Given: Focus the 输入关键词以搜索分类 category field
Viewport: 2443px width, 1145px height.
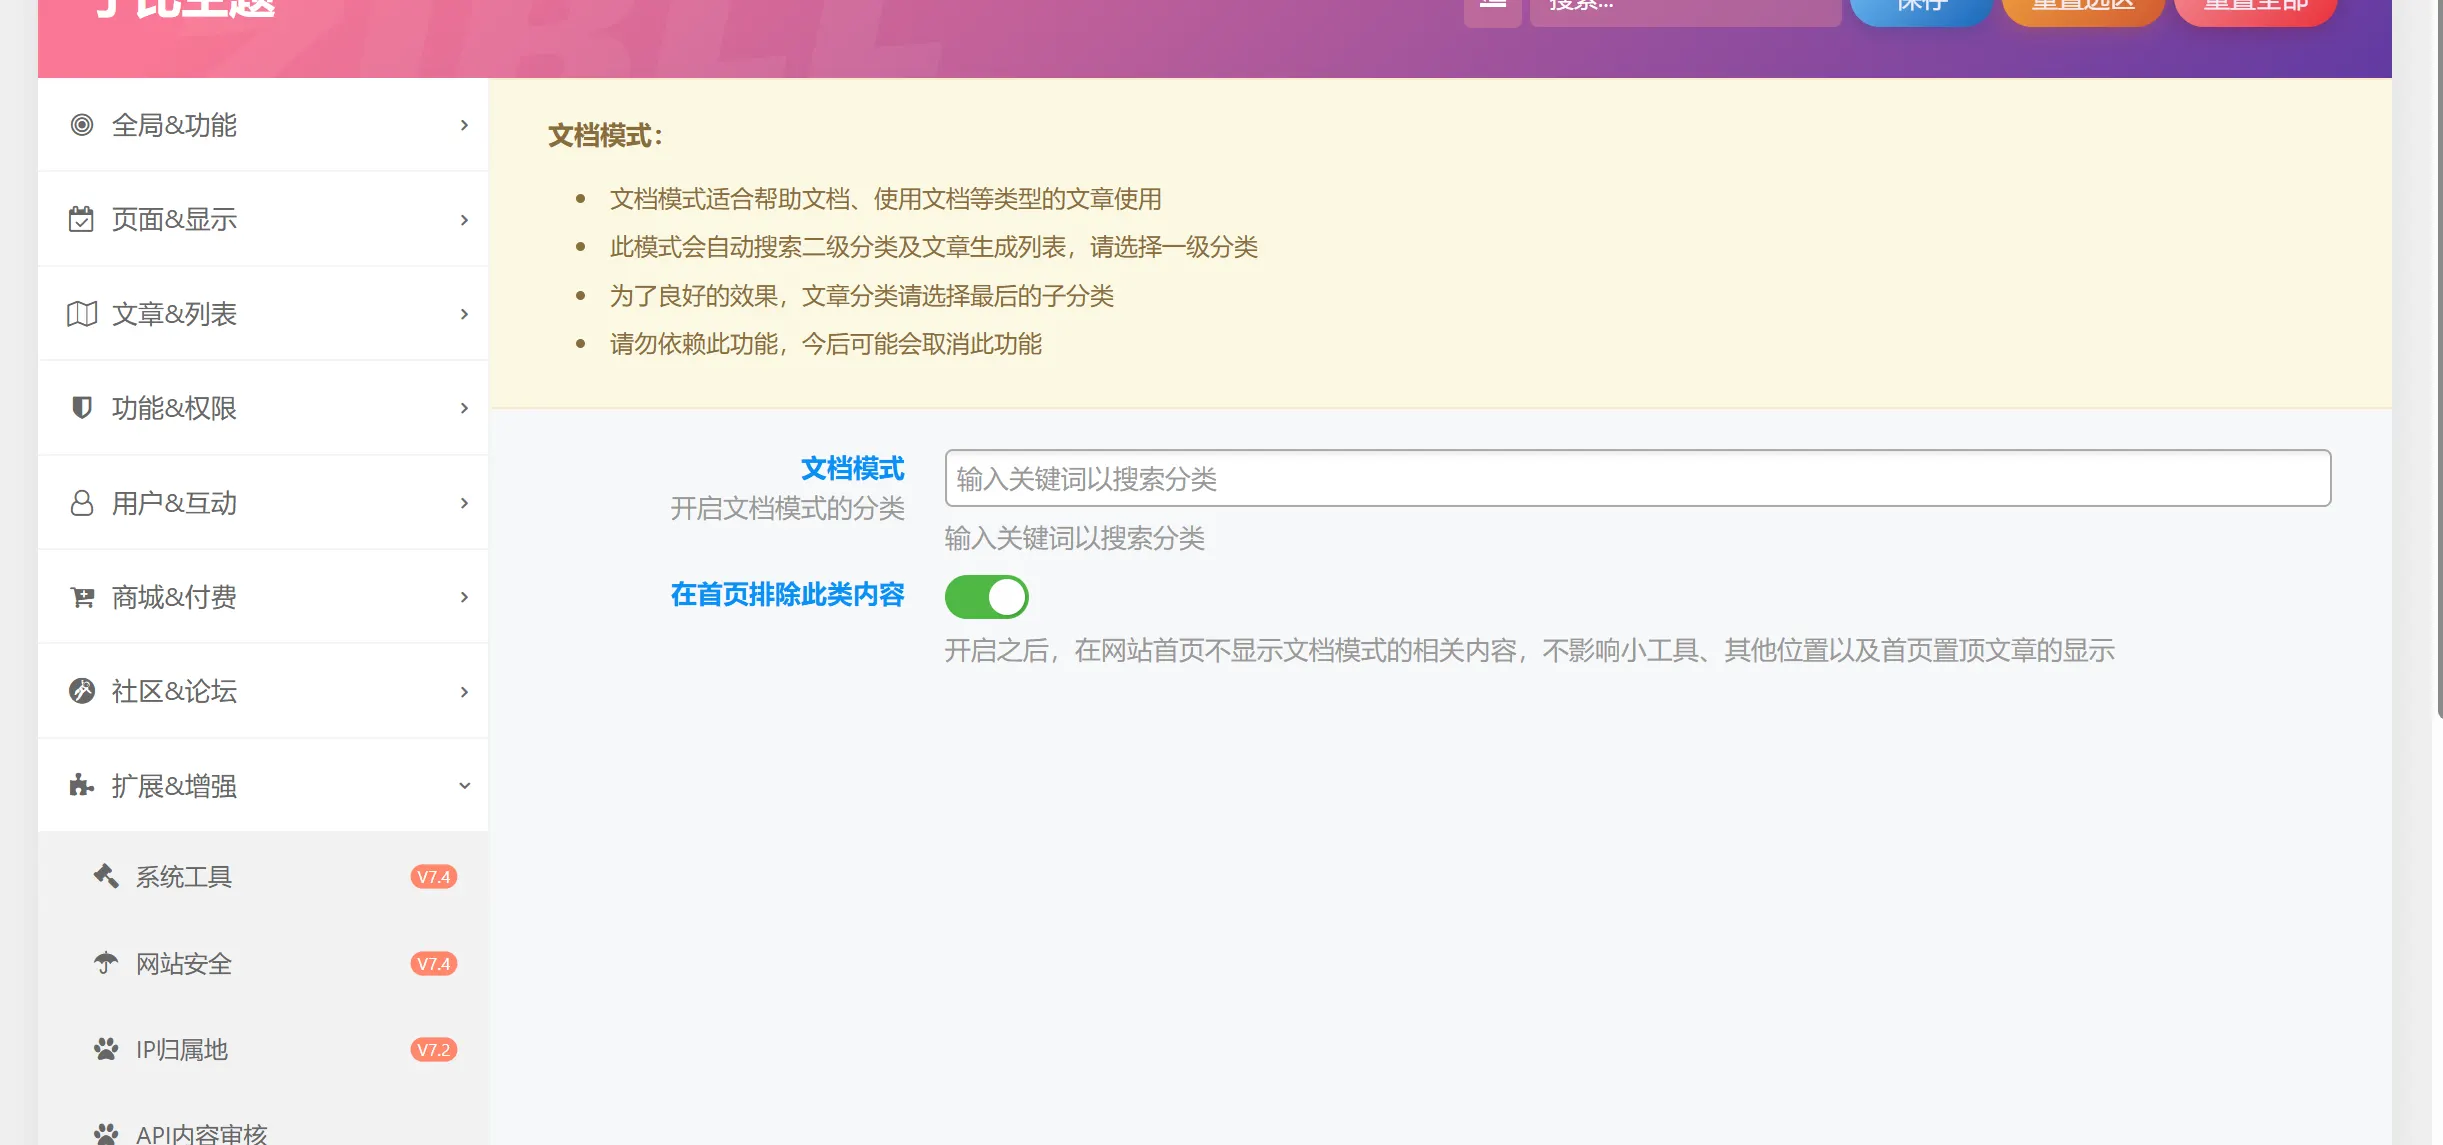Looking at the screenshot, I should (1637, 478).
